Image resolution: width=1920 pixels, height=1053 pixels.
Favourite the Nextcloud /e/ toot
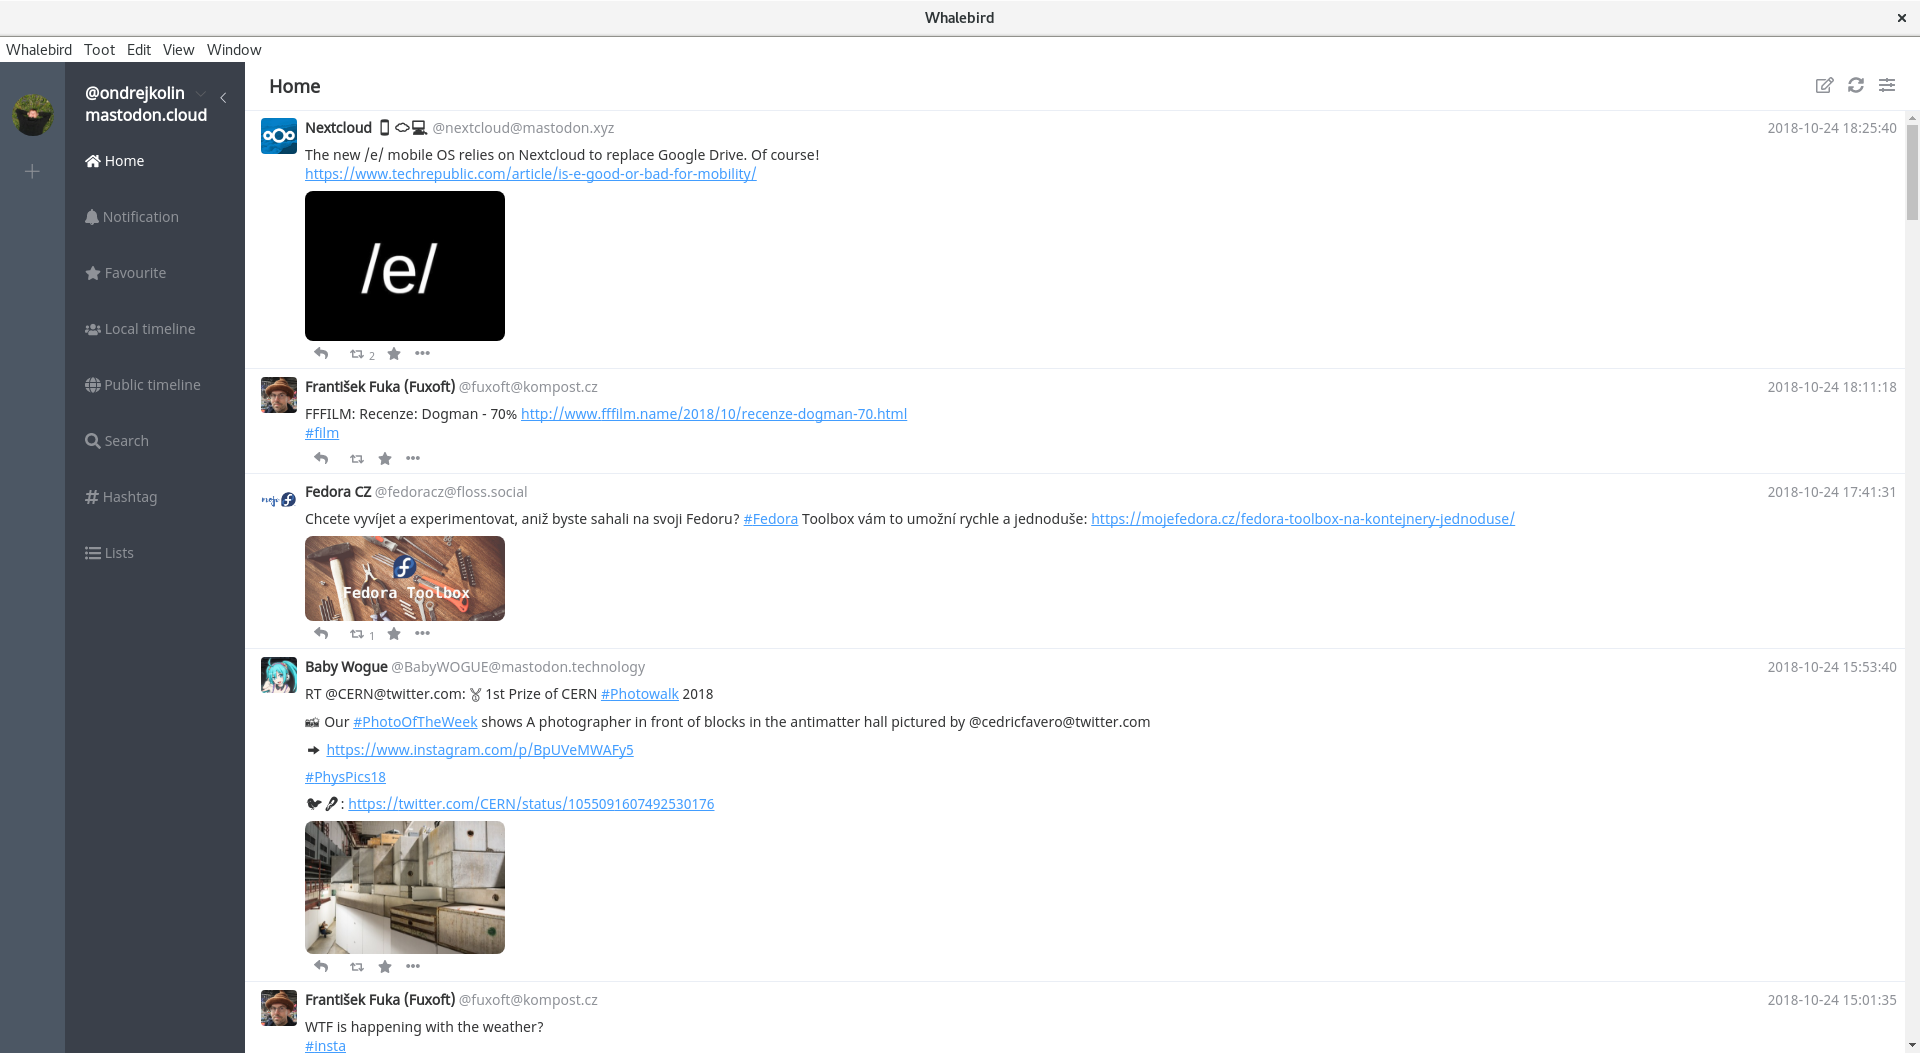click(394, 354)
